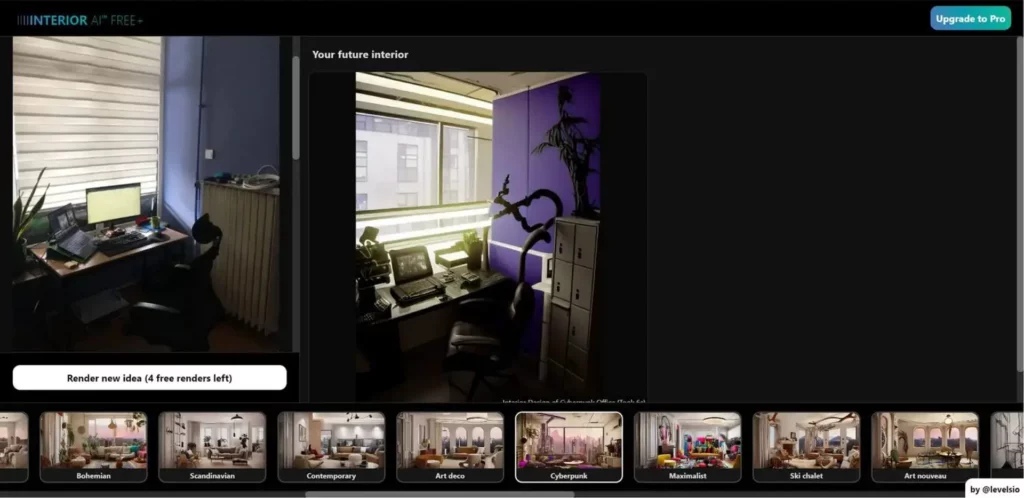The image size is (1024, 498).
Task: Expand the FREE plan dropdown arrow
Action: pos(141,21)
